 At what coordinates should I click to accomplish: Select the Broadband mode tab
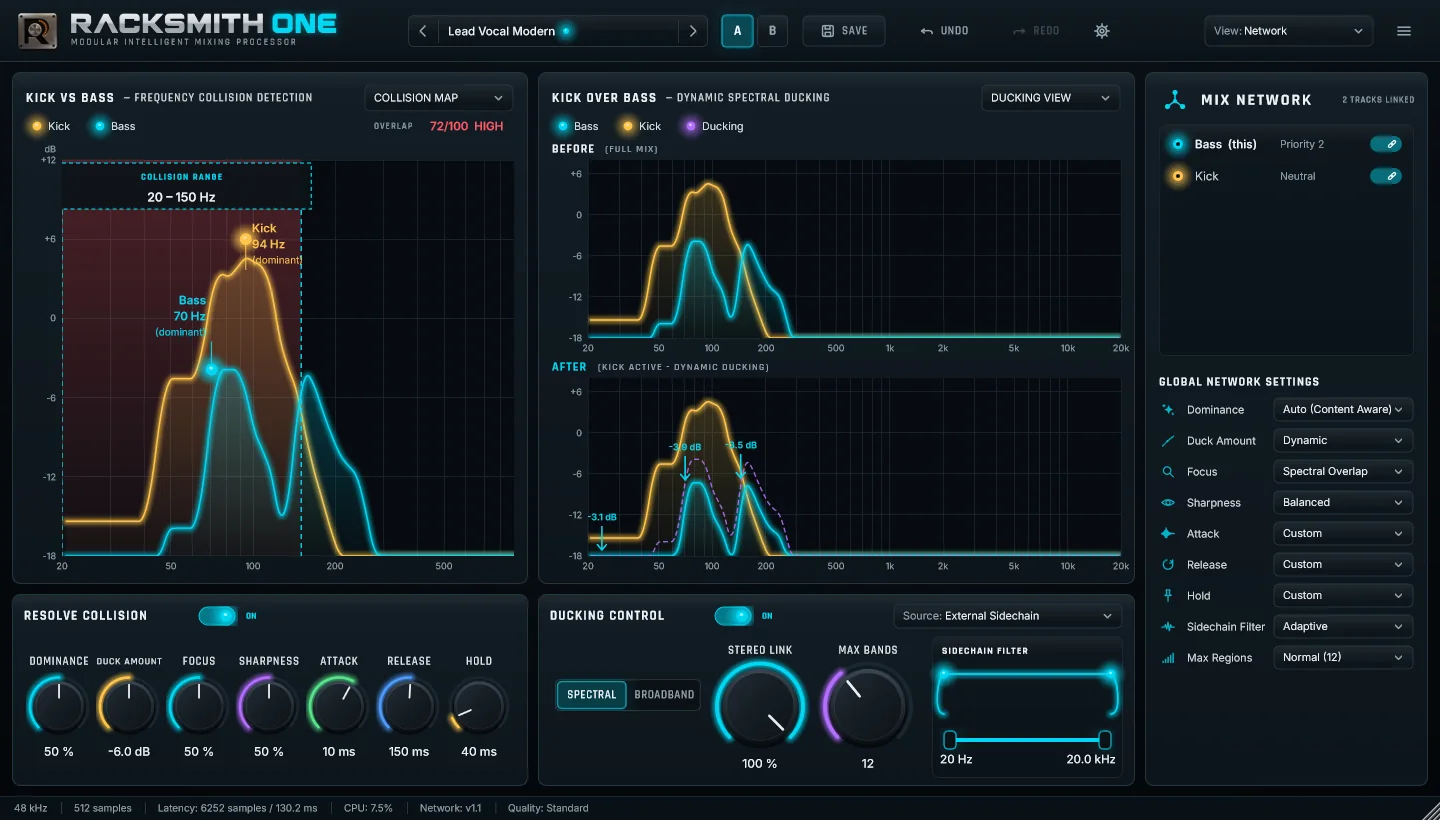[664, 695]
